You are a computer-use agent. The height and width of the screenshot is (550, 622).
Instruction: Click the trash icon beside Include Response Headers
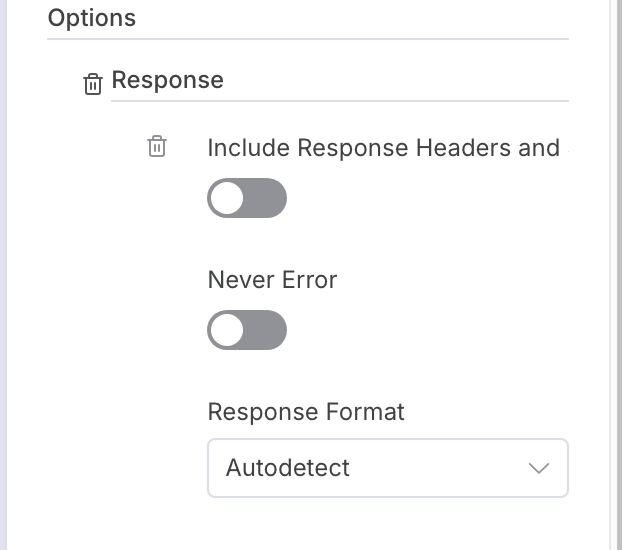click(x=157, y=147)
